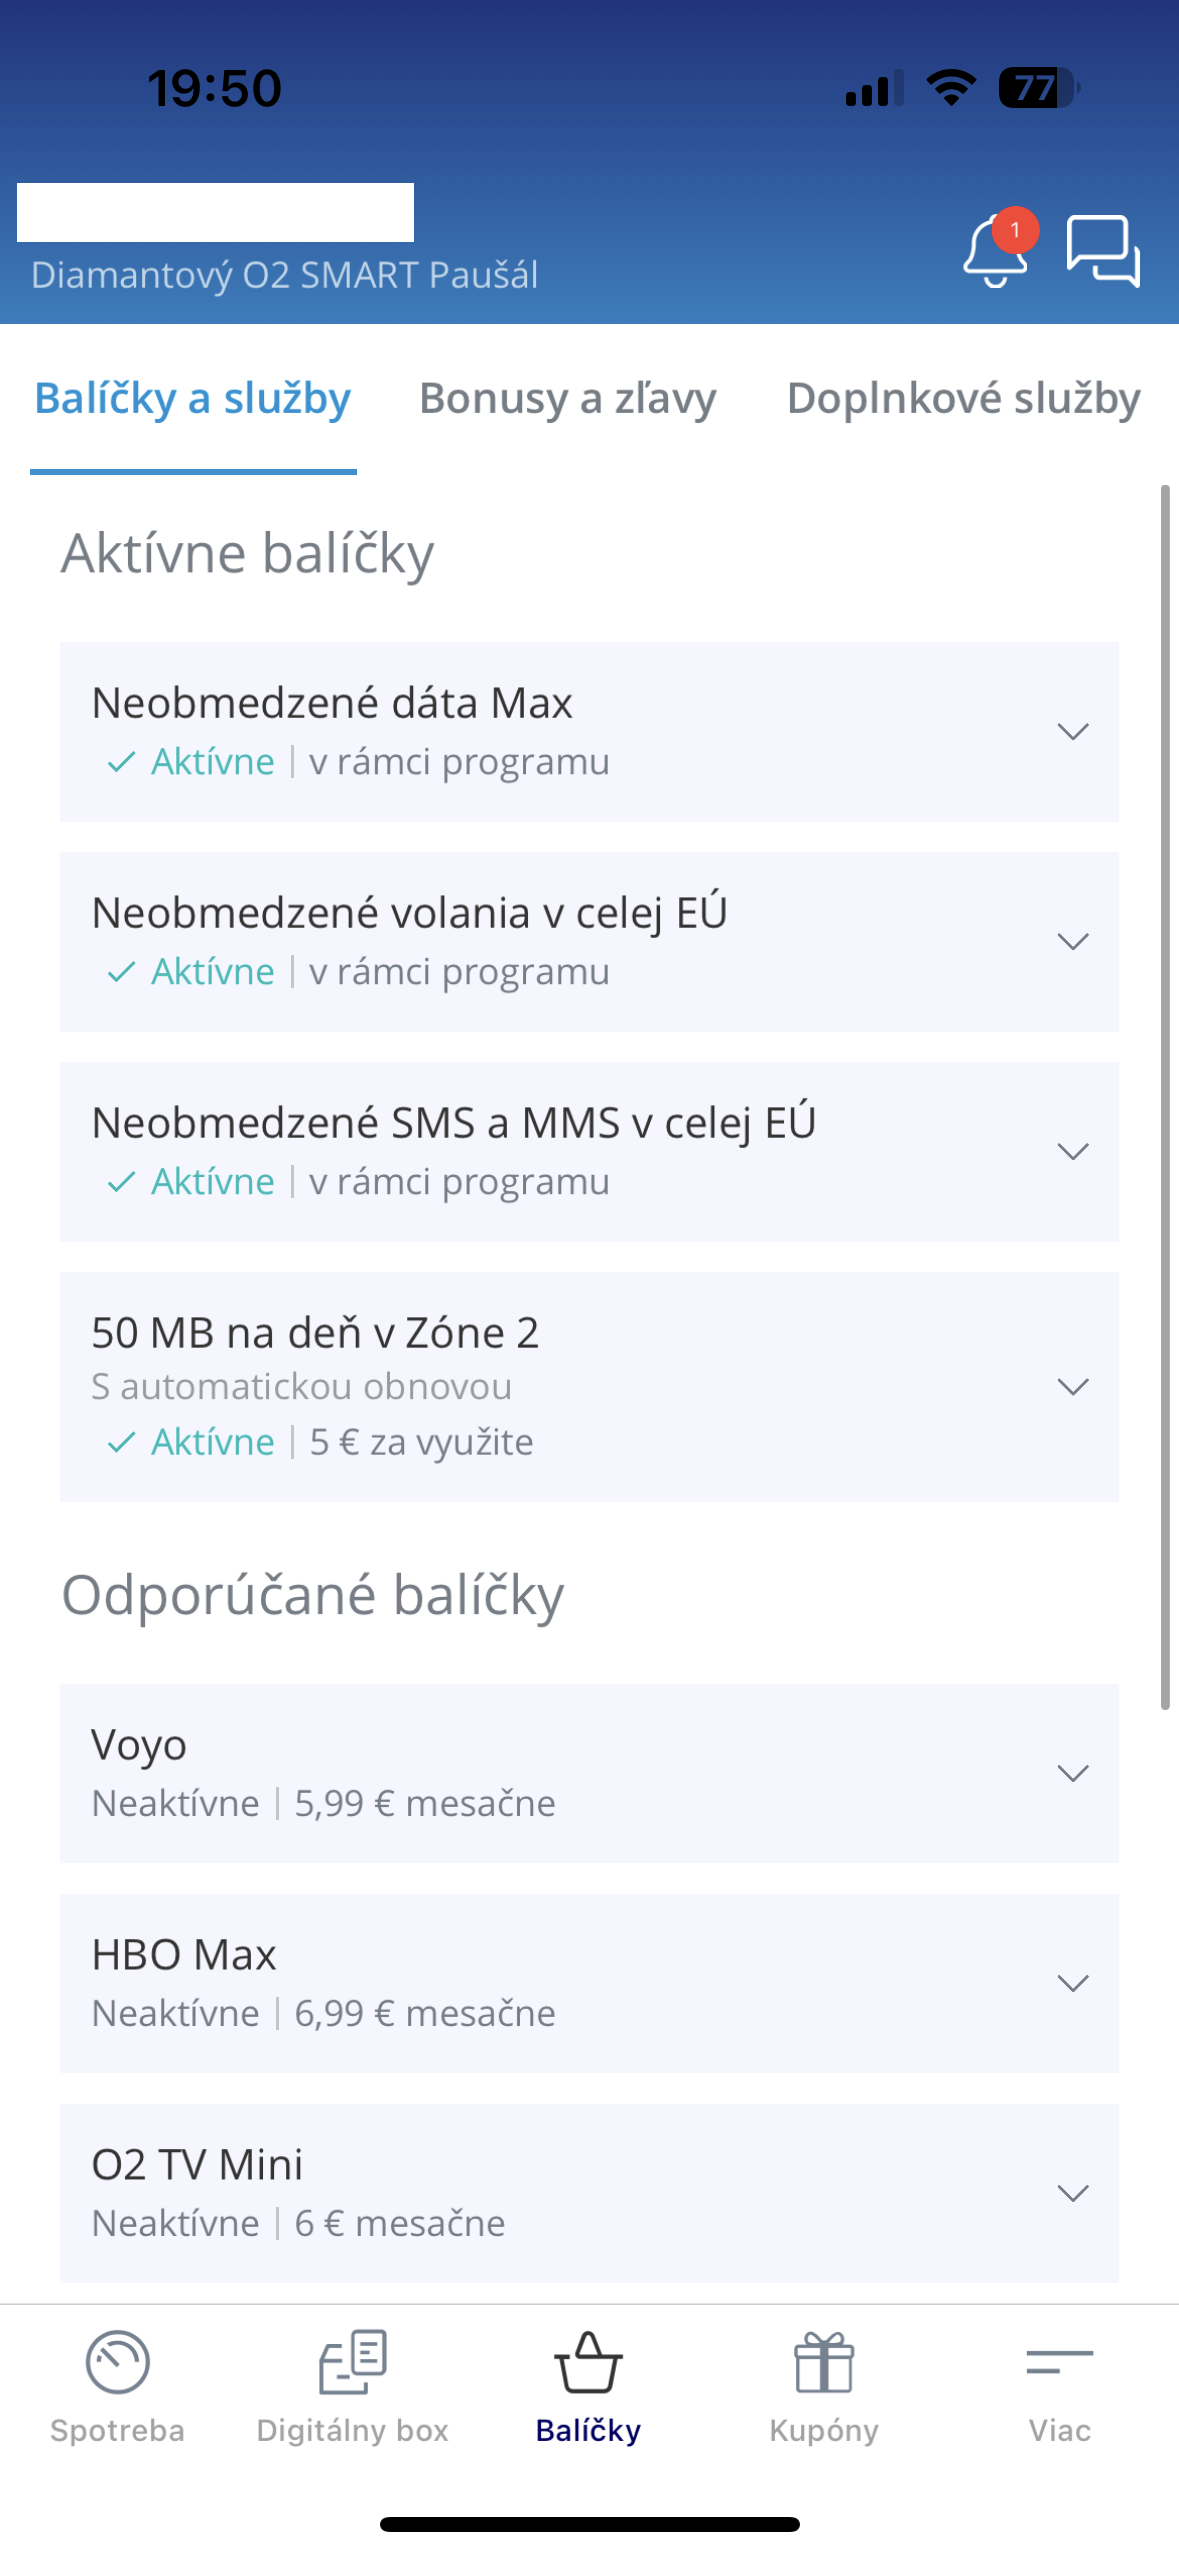Open the Kupóny gift icon
Viewport: 1179px width, 2556px height.
pyautogui.click(x=824, y=2362)
